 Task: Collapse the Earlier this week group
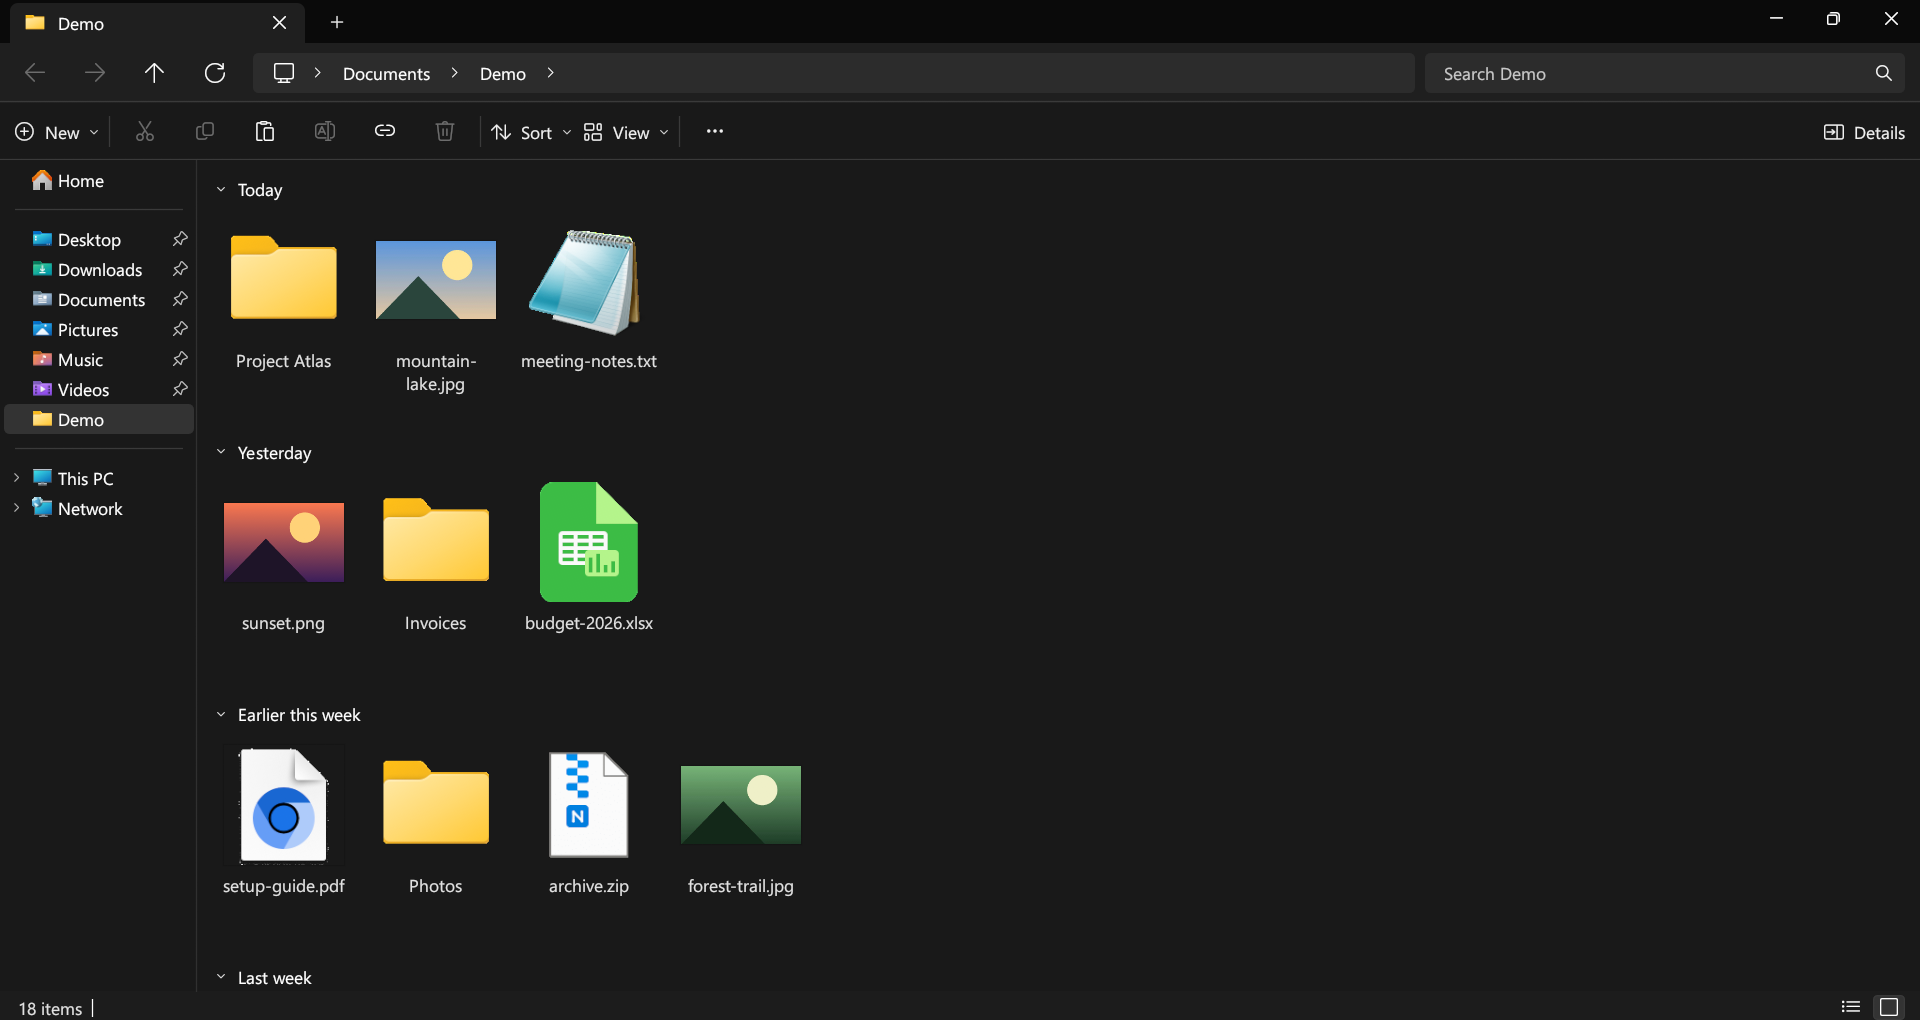(x=221, y=714)
